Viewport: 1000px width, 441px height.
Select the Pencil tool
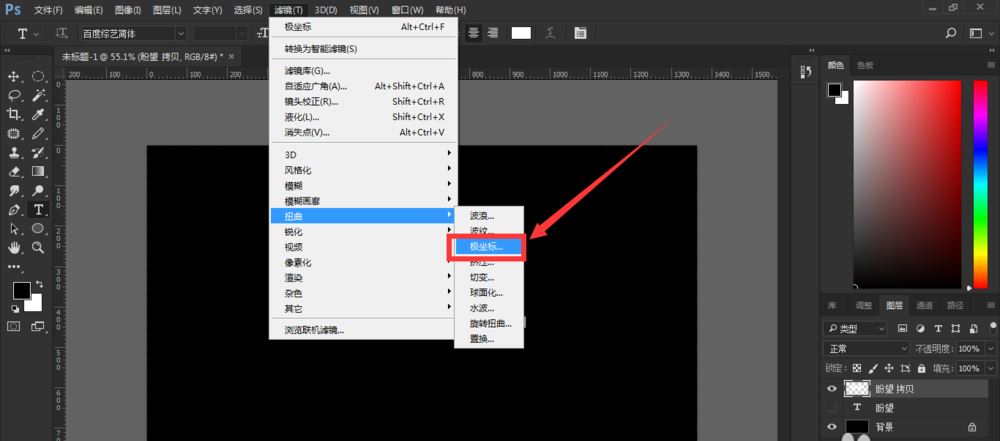[38, 133]
